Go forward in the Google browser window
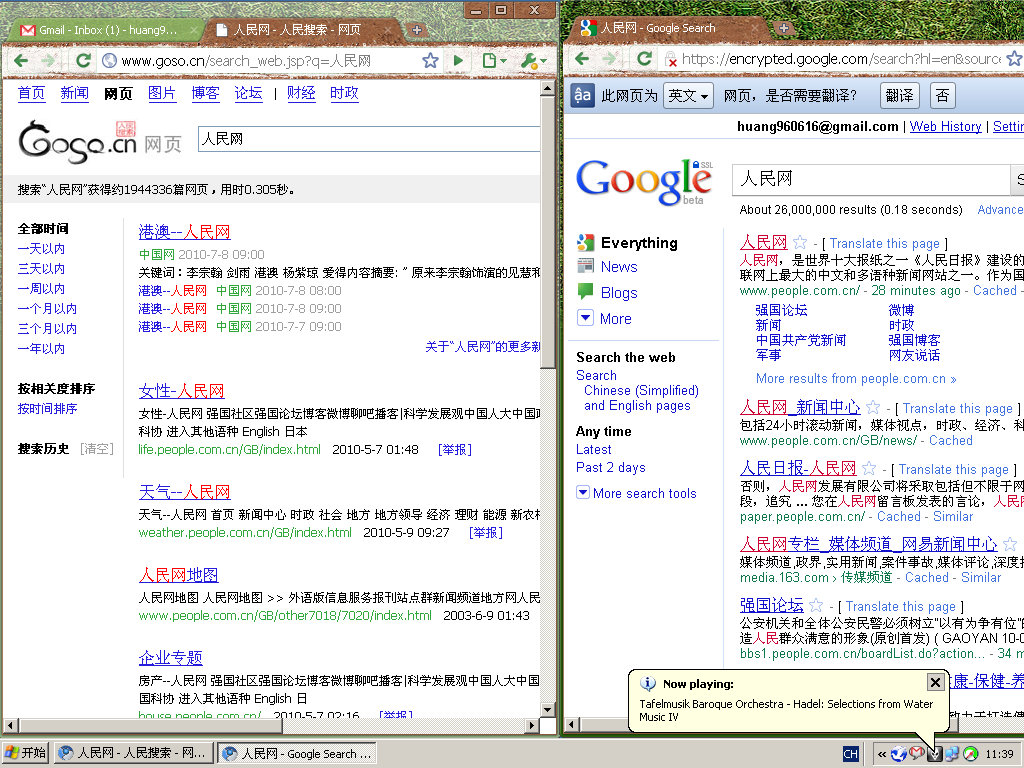This screenshot has height=768, width=1024. [609, 59]
